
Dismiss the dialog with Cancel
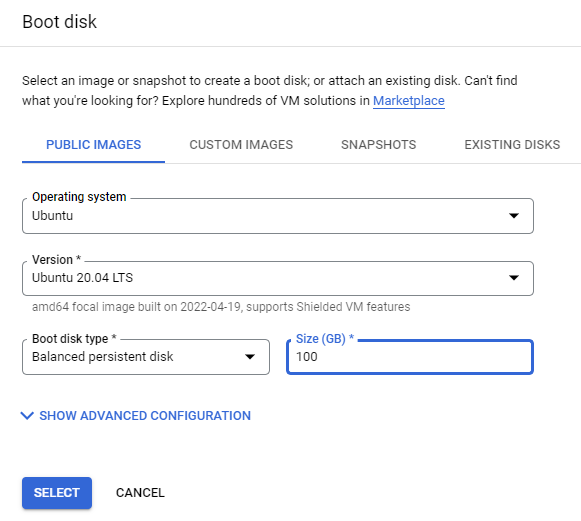(140, 493)
